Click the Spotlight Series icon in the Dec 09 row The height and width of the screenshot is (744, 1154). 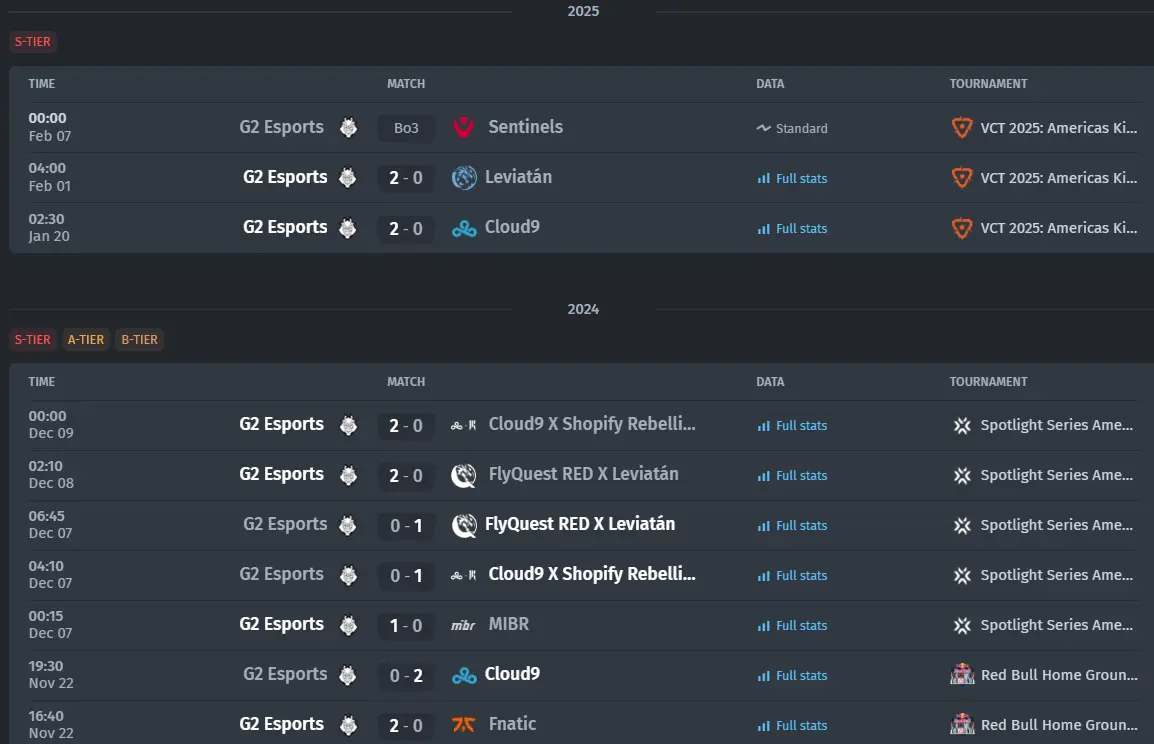coord(962,425)
